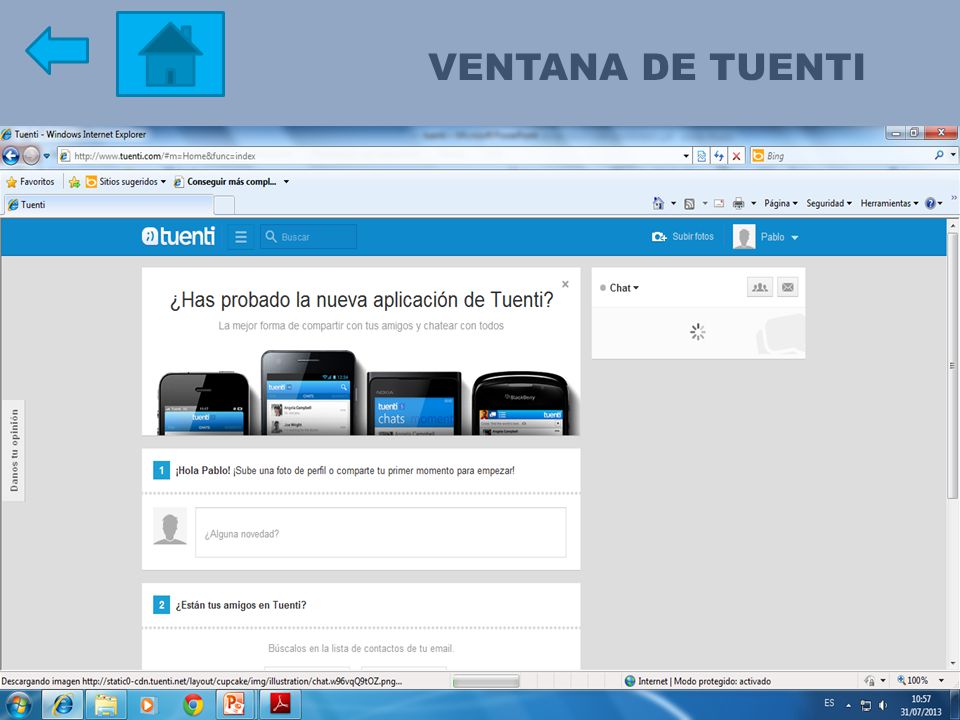The image size is (960, 720).
Task: Open the Seguridad menu
Action: [829, 203]
